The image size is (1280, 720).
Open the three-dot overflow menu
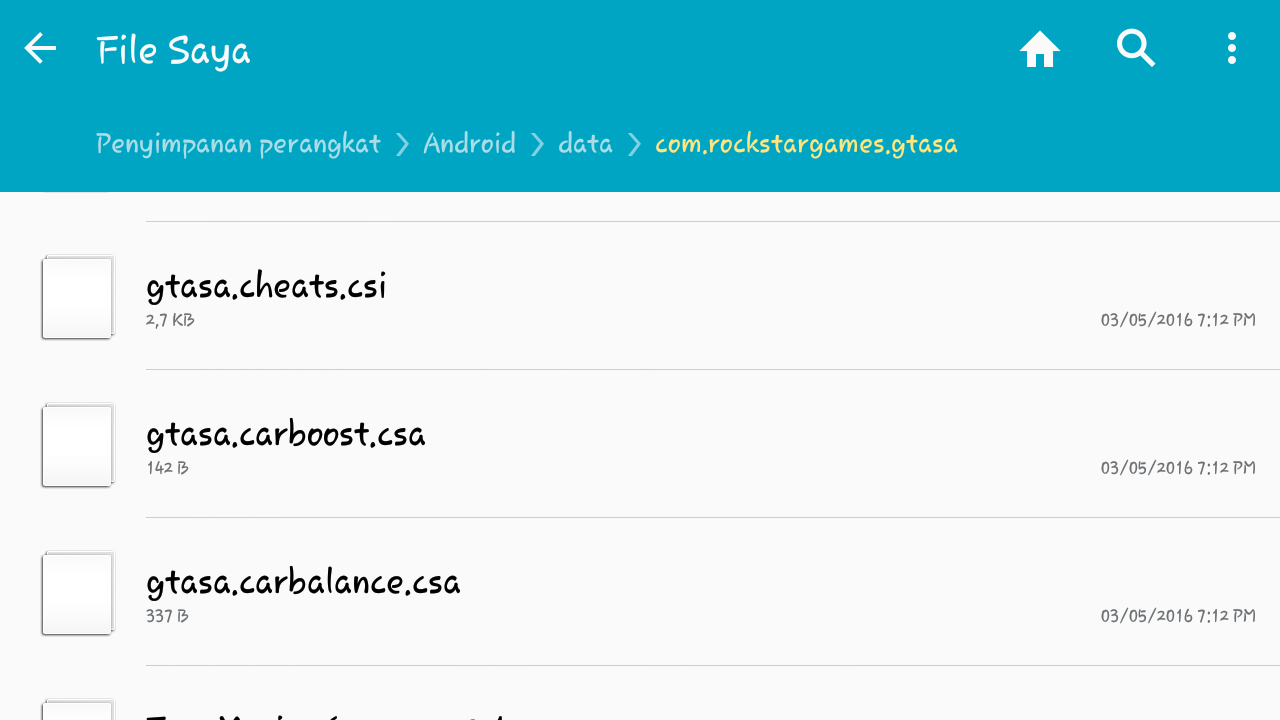click(x=1232, y=48)
